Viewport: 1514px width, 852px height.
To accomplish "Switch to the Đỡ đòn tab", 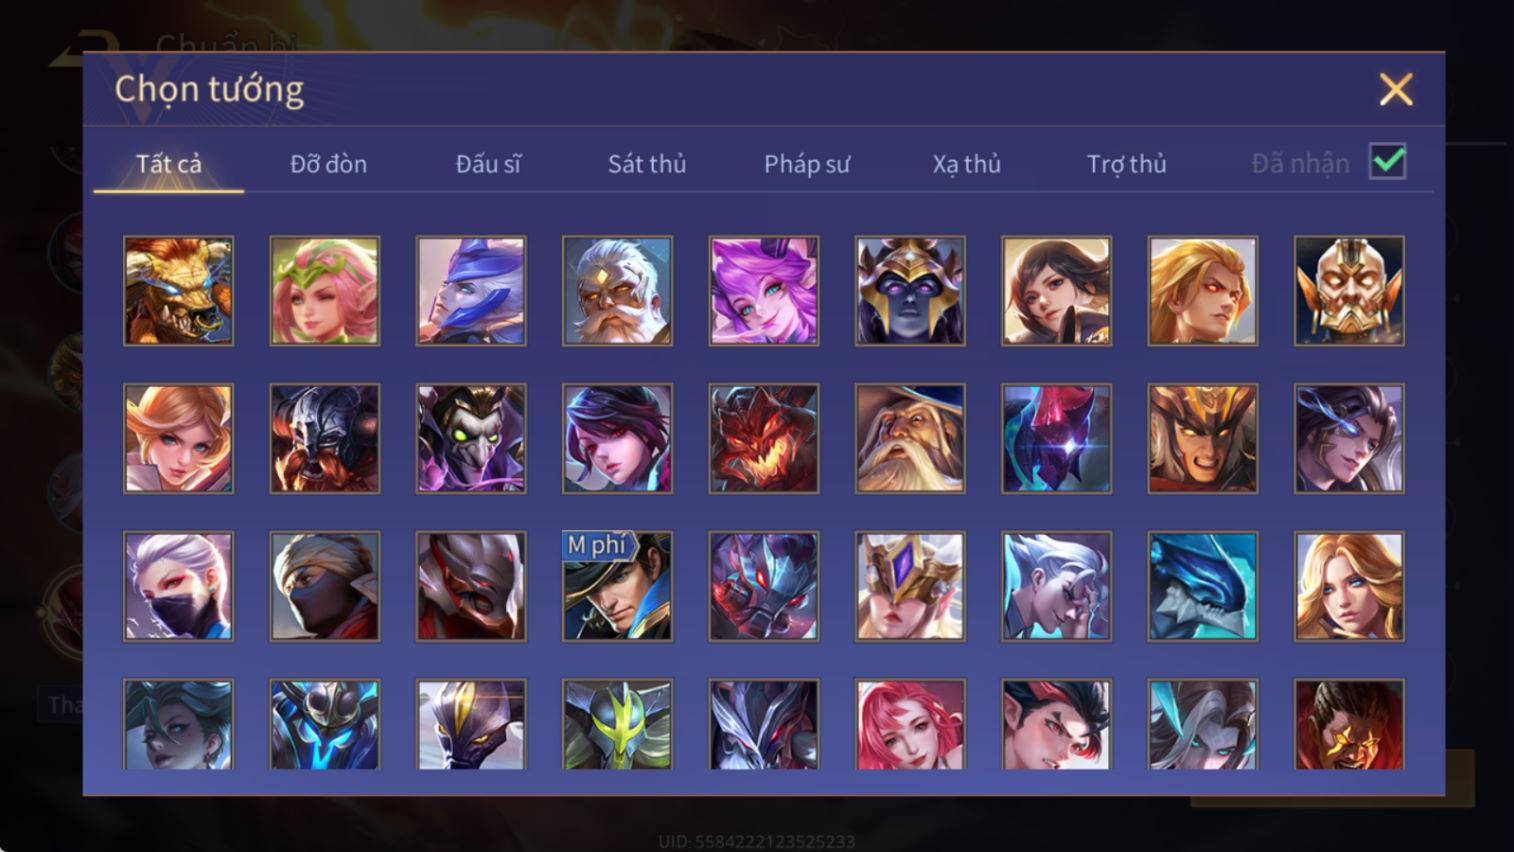I will (328, 164).
